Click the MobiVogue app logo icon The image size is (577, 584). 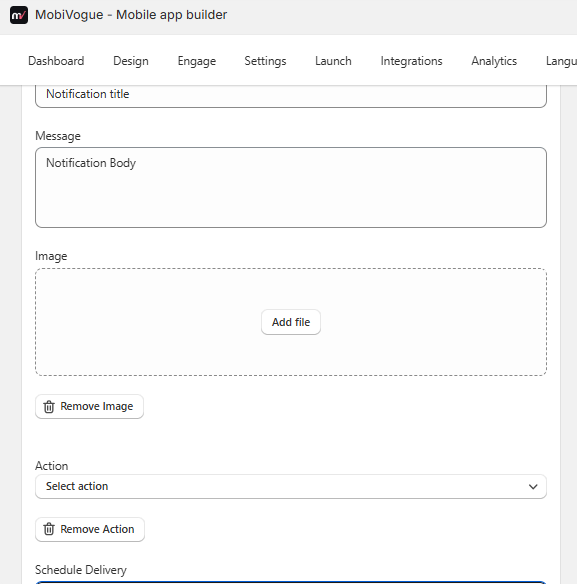19,15
